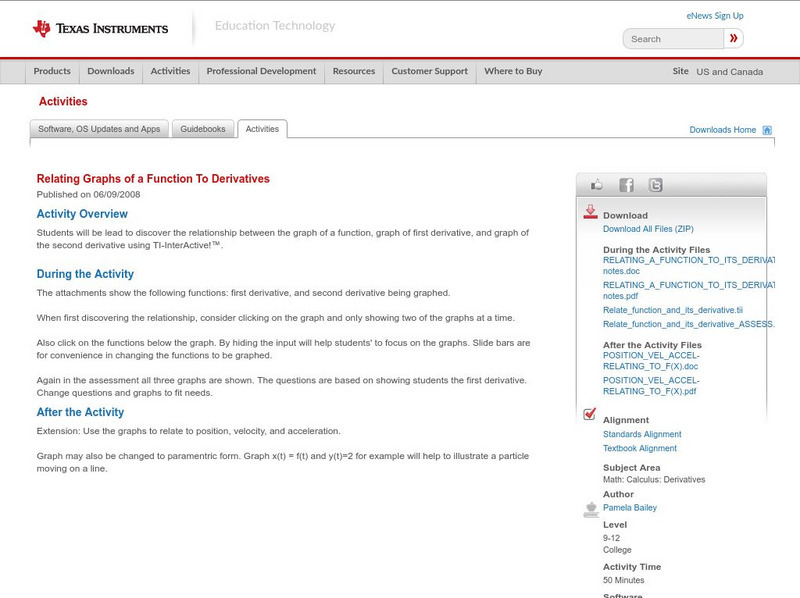Submit search with the red arrow button

pyautogui.click(x=733, y=38)
